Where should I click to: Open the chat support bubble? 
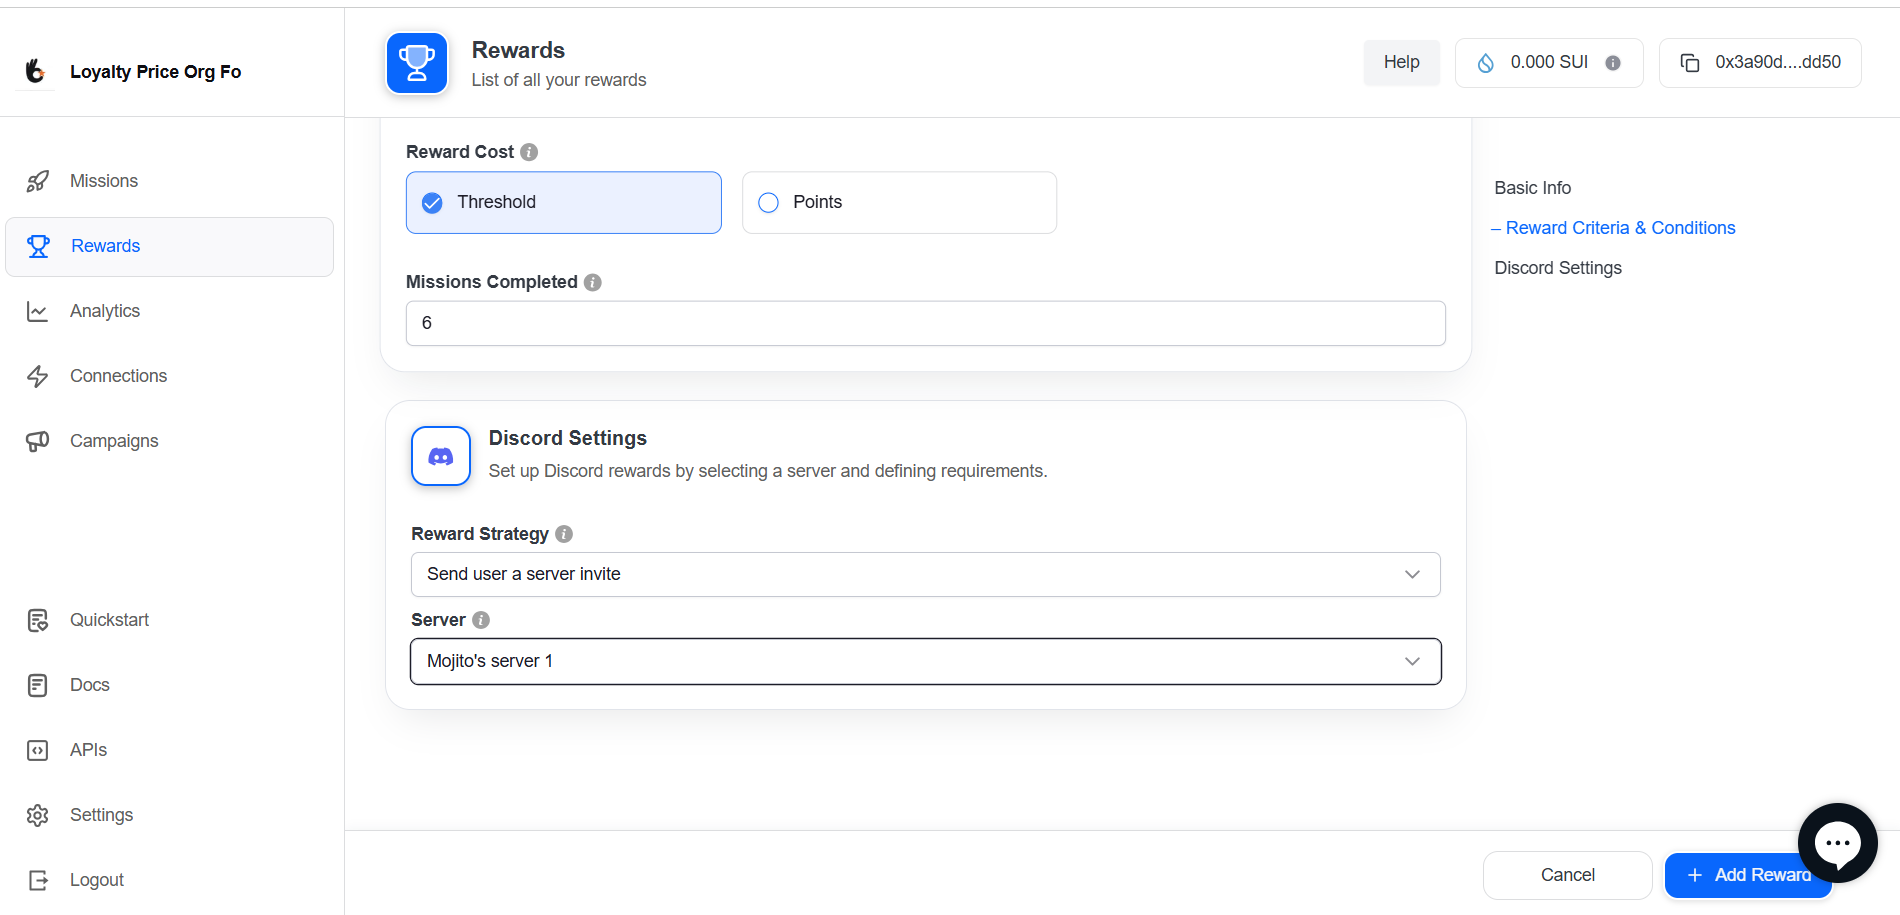[1837, 843]
